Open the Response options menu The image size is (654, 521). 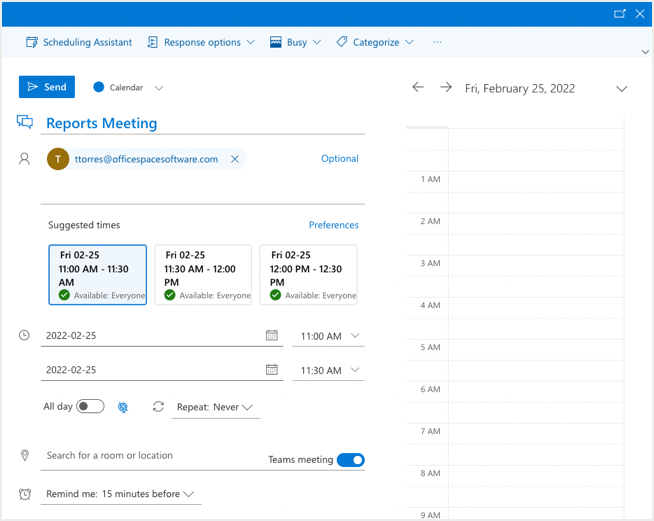201,43
